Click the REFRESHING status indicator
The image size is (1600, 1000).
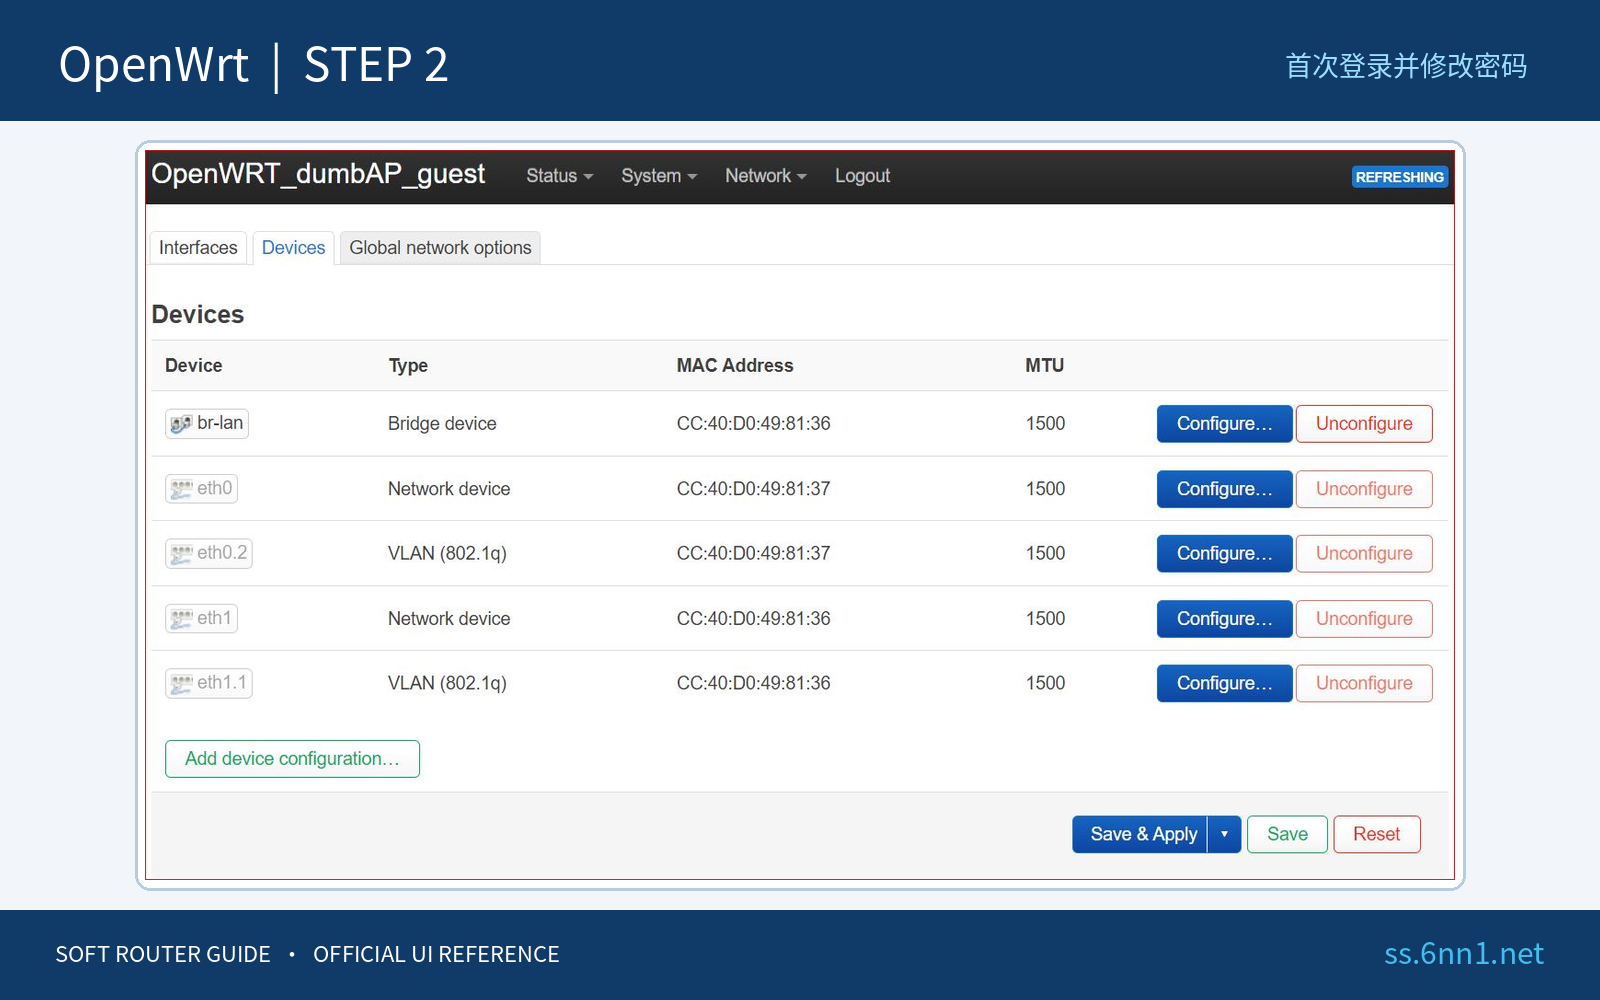pyautogui.click(x=1400, y=177)
